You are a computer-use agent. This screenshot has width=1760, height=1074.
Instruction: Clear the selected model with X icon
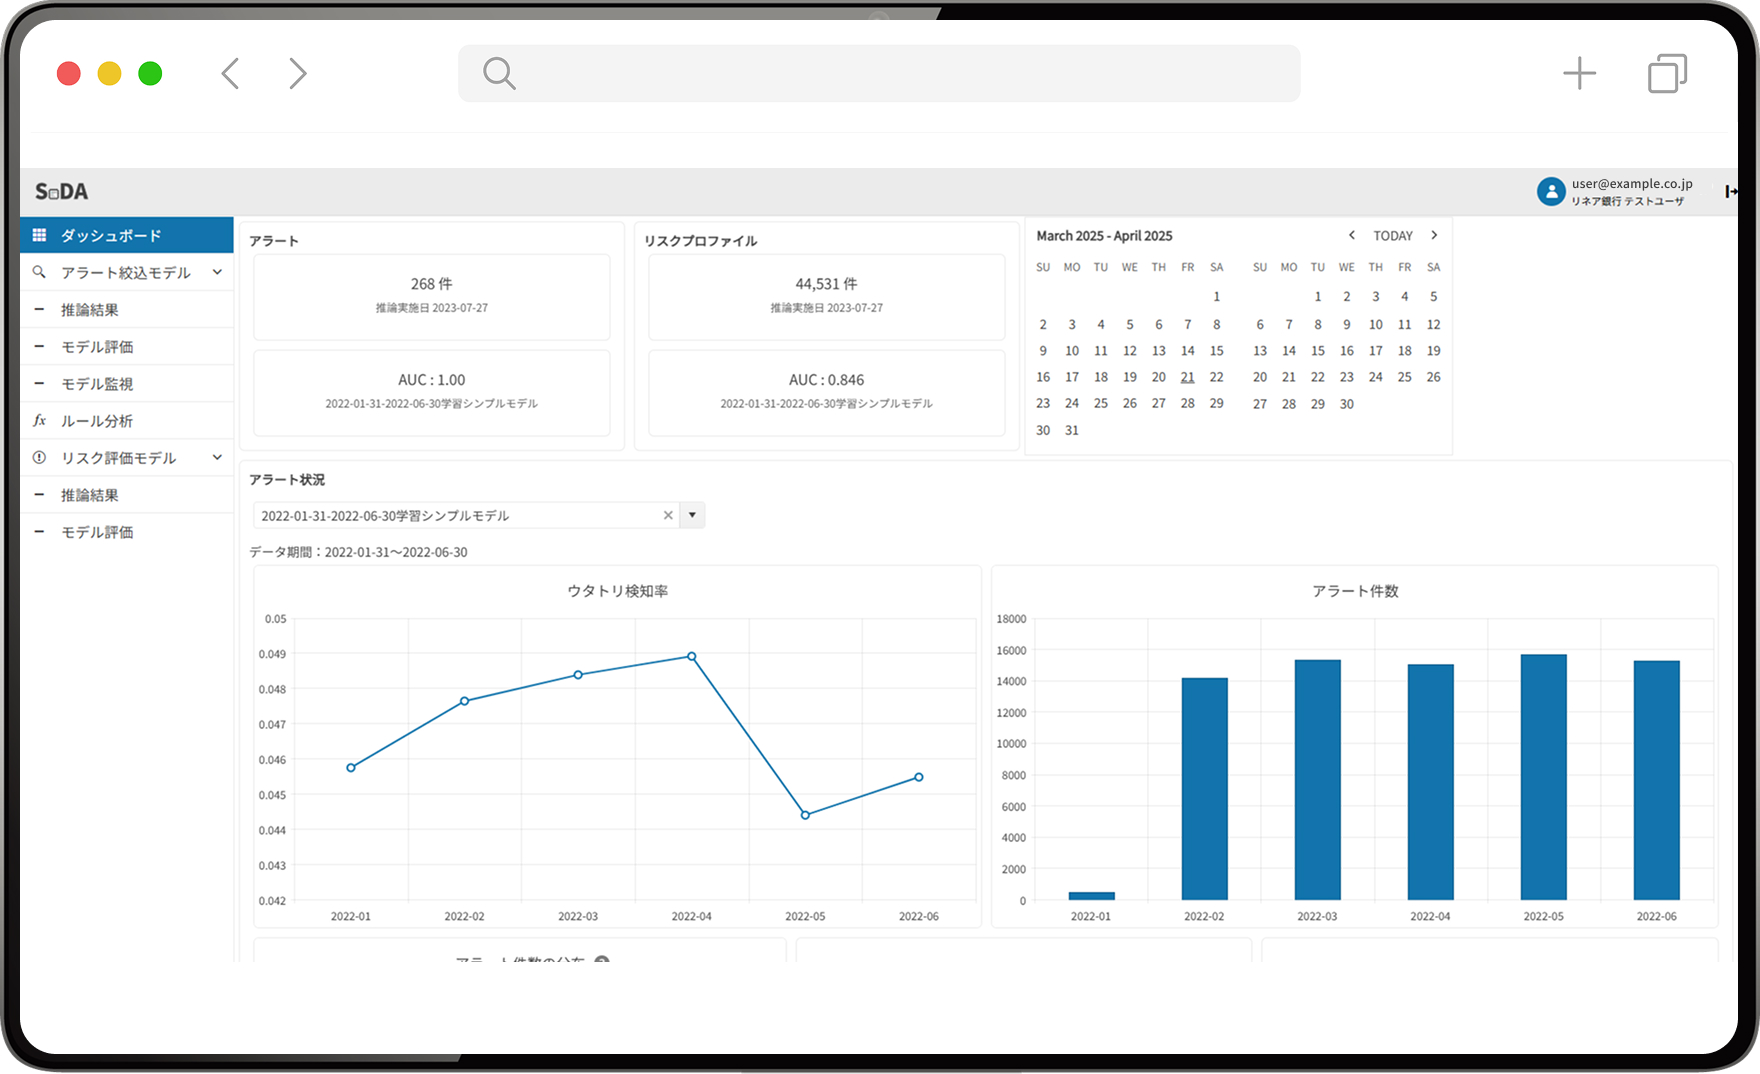[668, 515]
